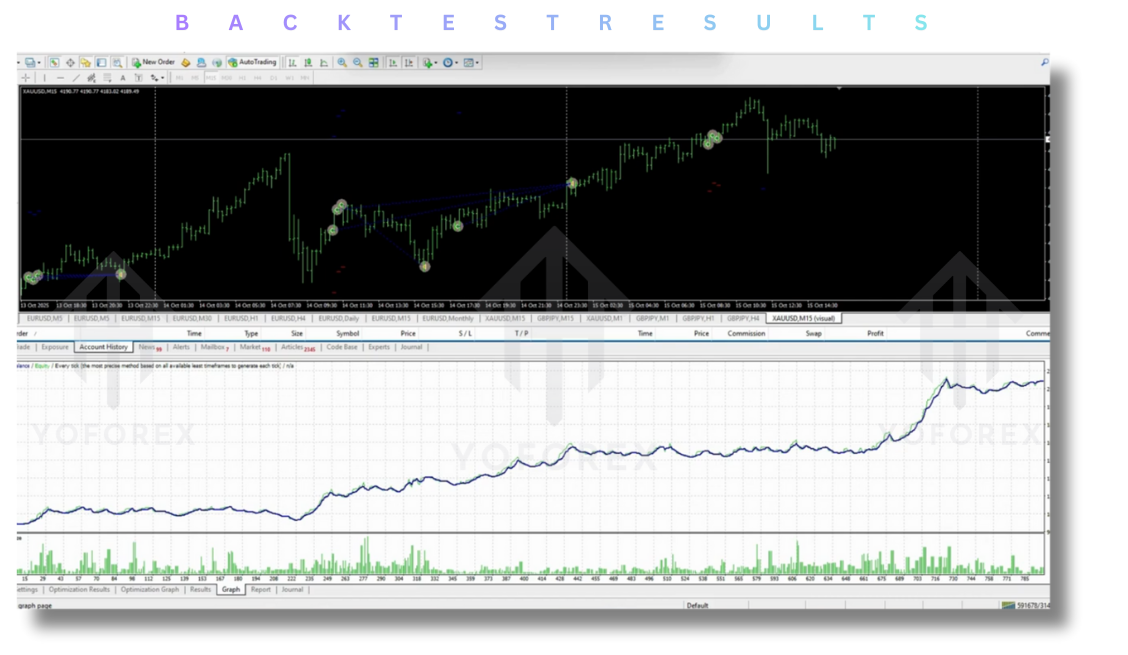Viewport: 1128px width, 655px height.
Task: Open the Code Base section
Action: [340, 347]
